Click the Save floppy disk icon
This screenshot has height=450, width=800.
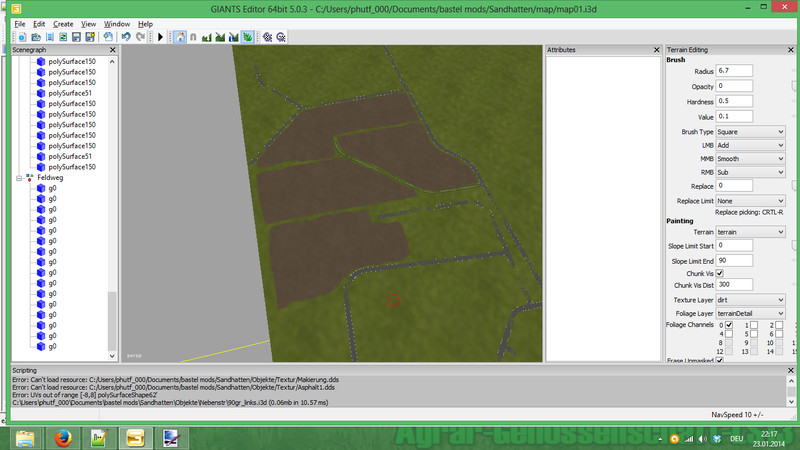point(76,37)
